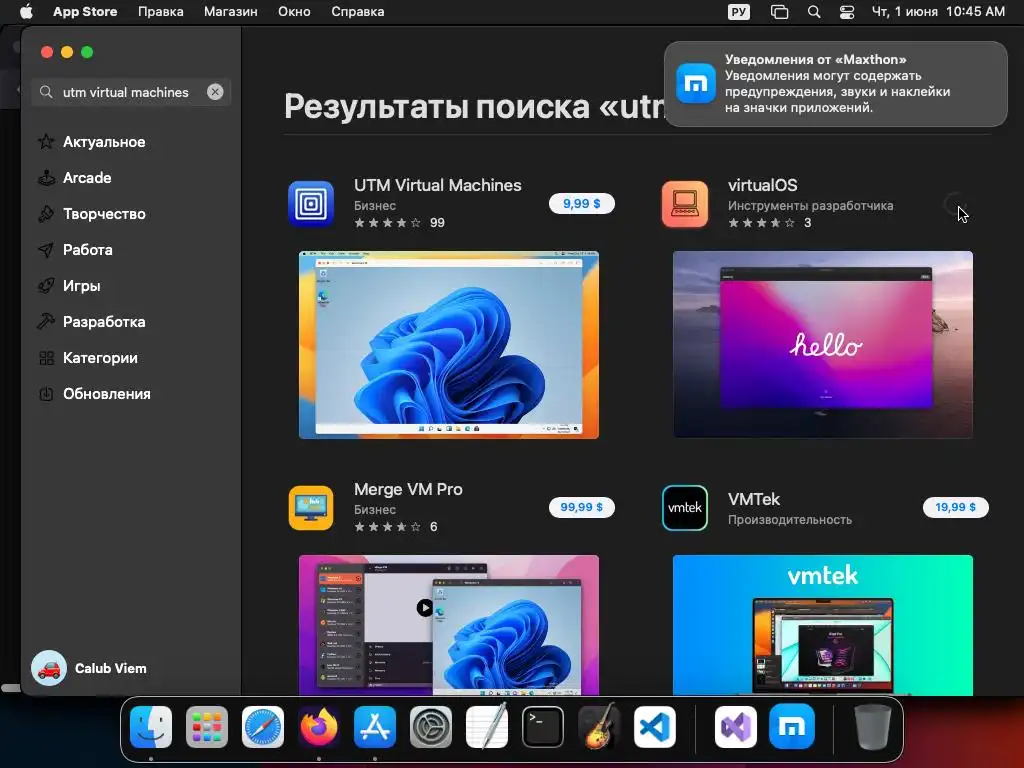Click the Бизнес category under Merge VM Pro
This screenshot has width=1024, height=768.
(375, 509)
